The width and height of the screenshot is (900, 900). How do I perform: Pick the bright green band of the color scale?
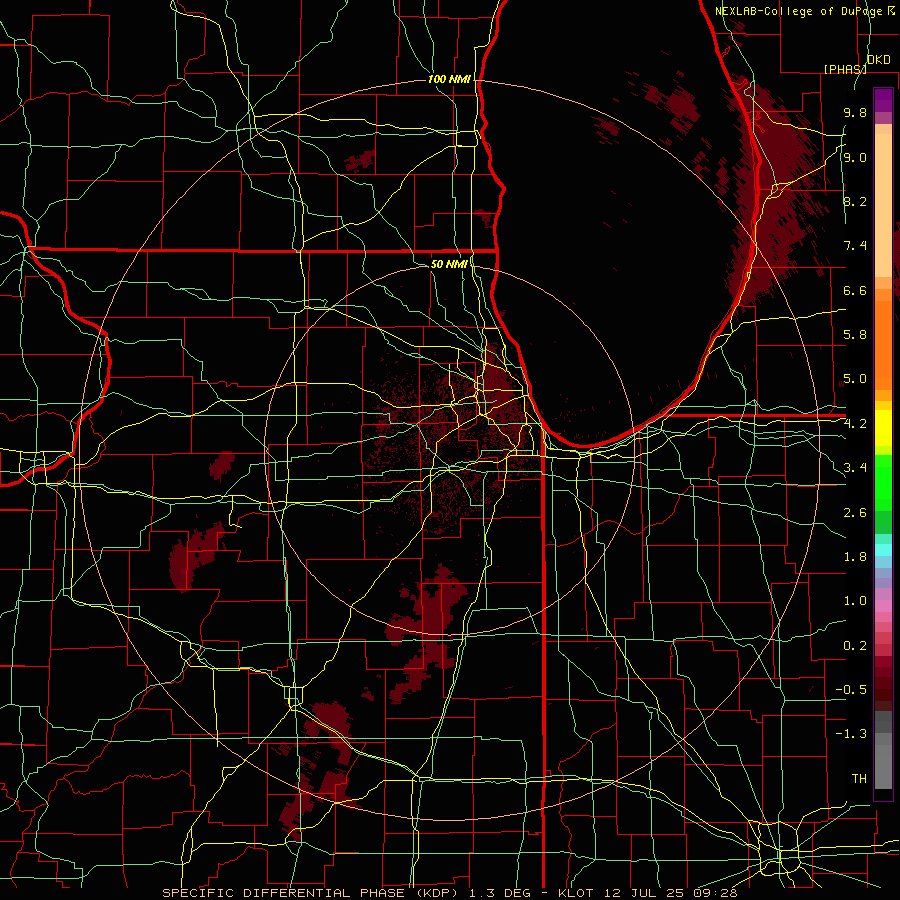[x=883, y=483]
